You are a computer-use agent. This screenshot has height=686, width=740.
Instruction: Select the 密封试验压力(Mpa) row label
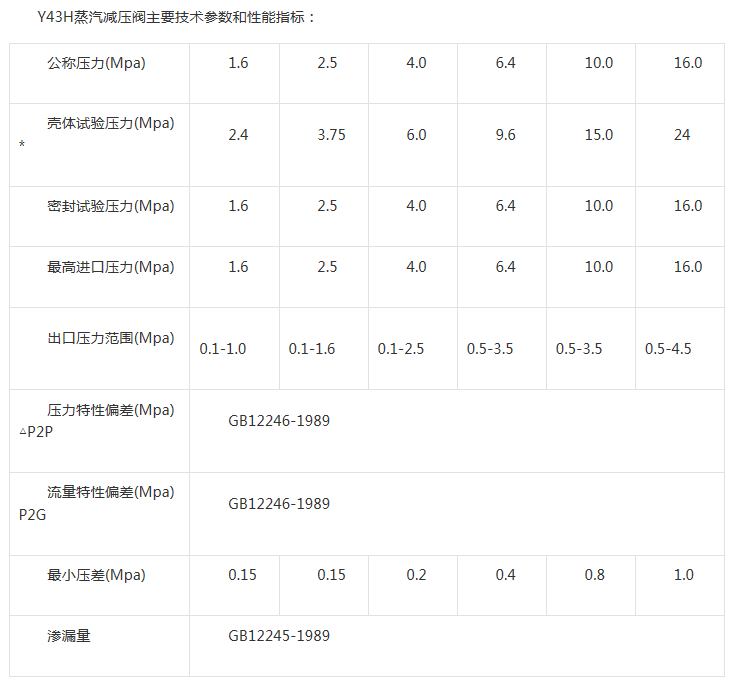[x=110, y=206]
